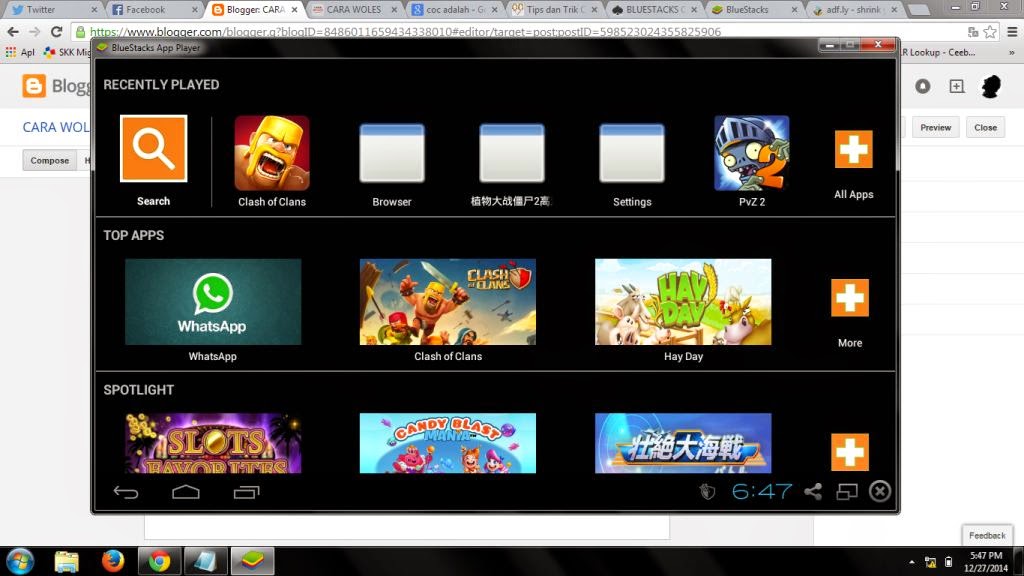Click More under Top Apps
This screenshot has width=1024, height=576.
click(x=849, y=298)
